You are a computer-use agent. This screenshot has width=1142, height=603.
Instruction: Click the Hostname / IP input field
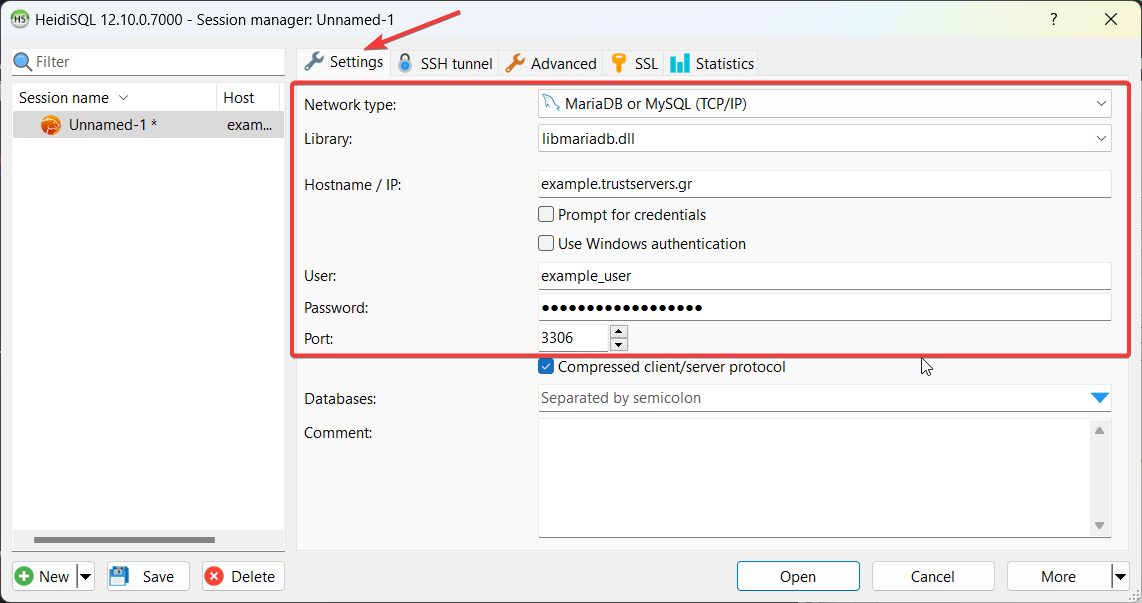point(824,184)
